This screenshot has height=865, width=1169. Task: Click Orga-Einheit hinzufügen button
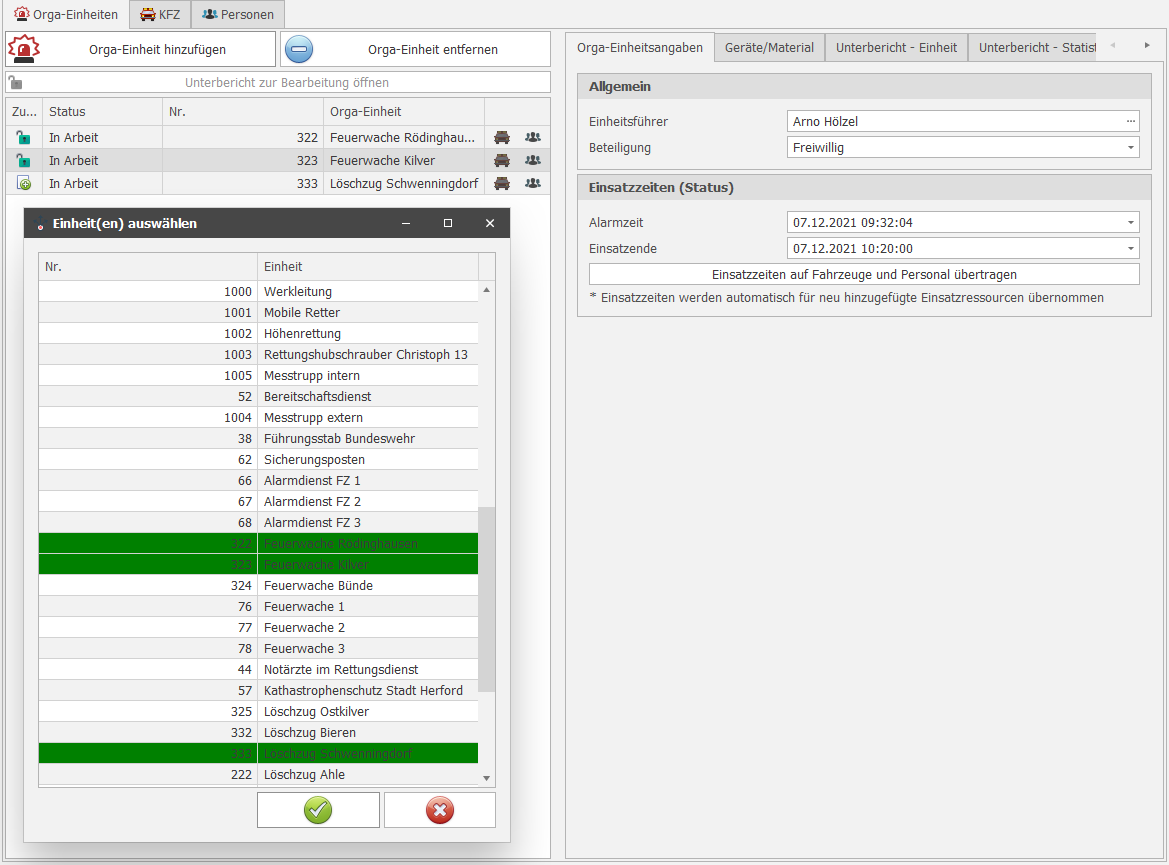140,49
